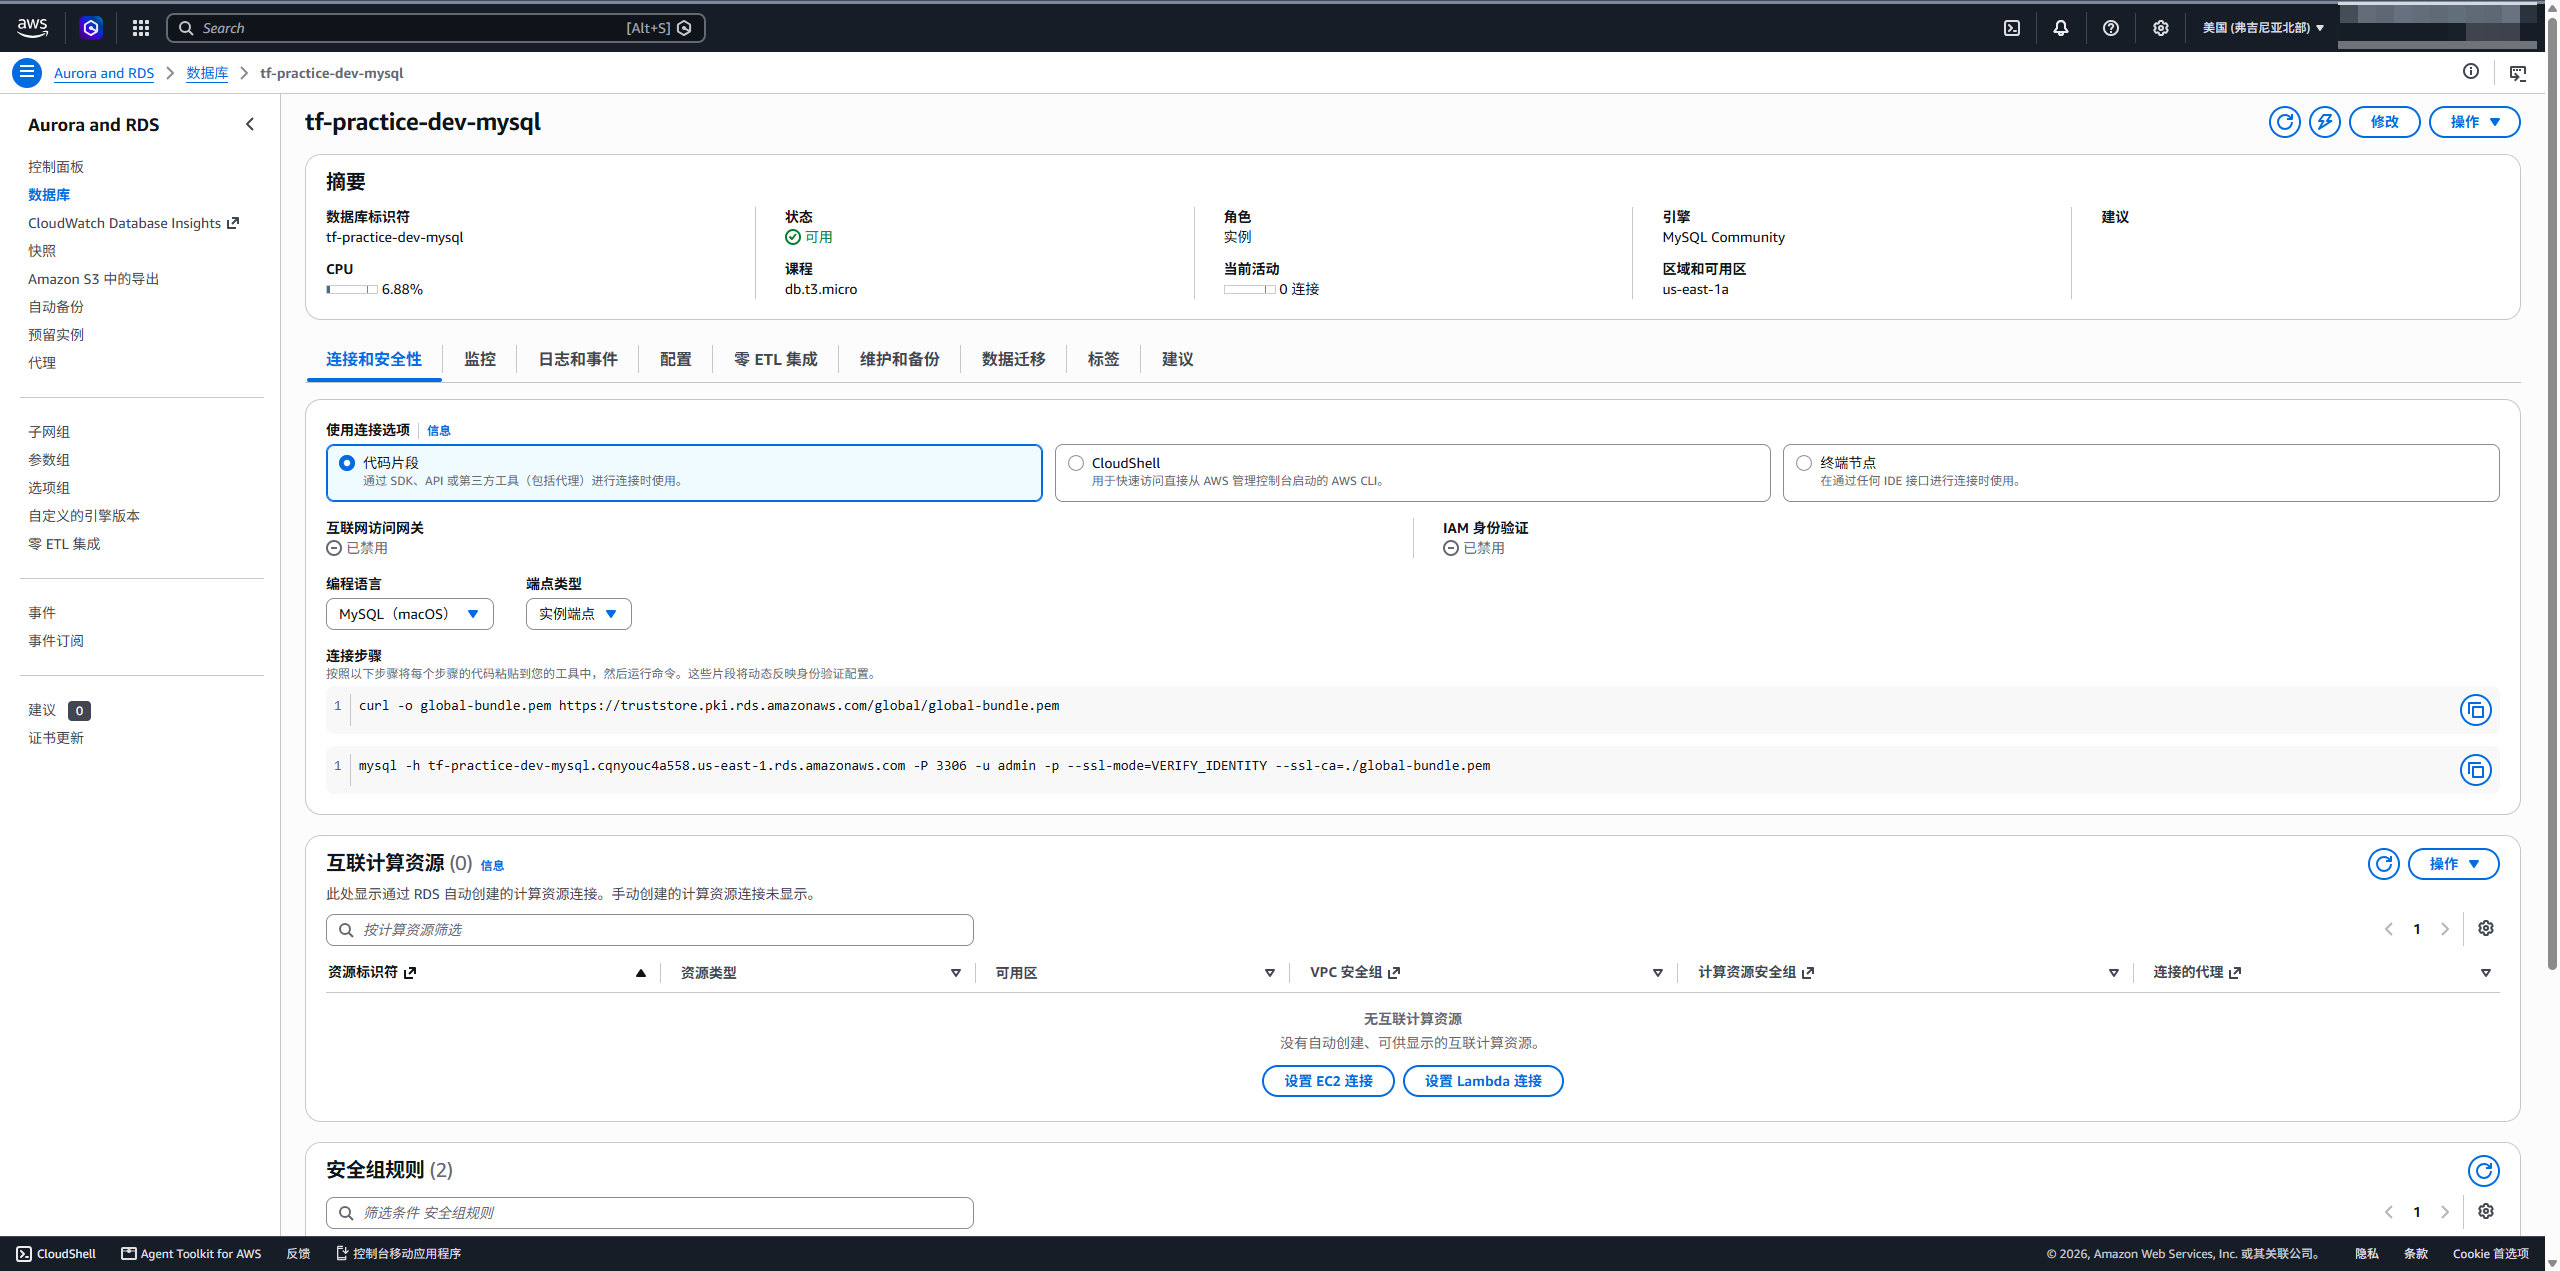Refresh the security group rules section
The image size is (2560, 1271).
pyautogui.click(x=2484, y=1171)
